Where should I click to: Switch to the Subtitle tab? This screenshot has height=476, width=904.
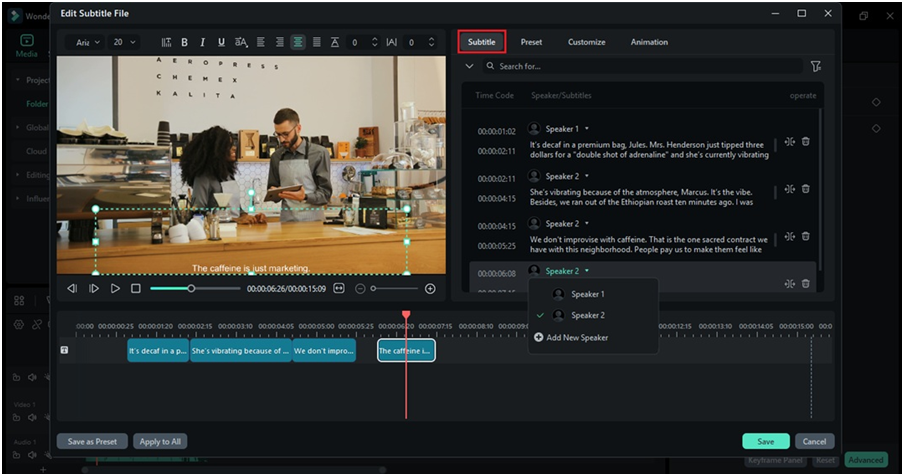click(482, 42)
